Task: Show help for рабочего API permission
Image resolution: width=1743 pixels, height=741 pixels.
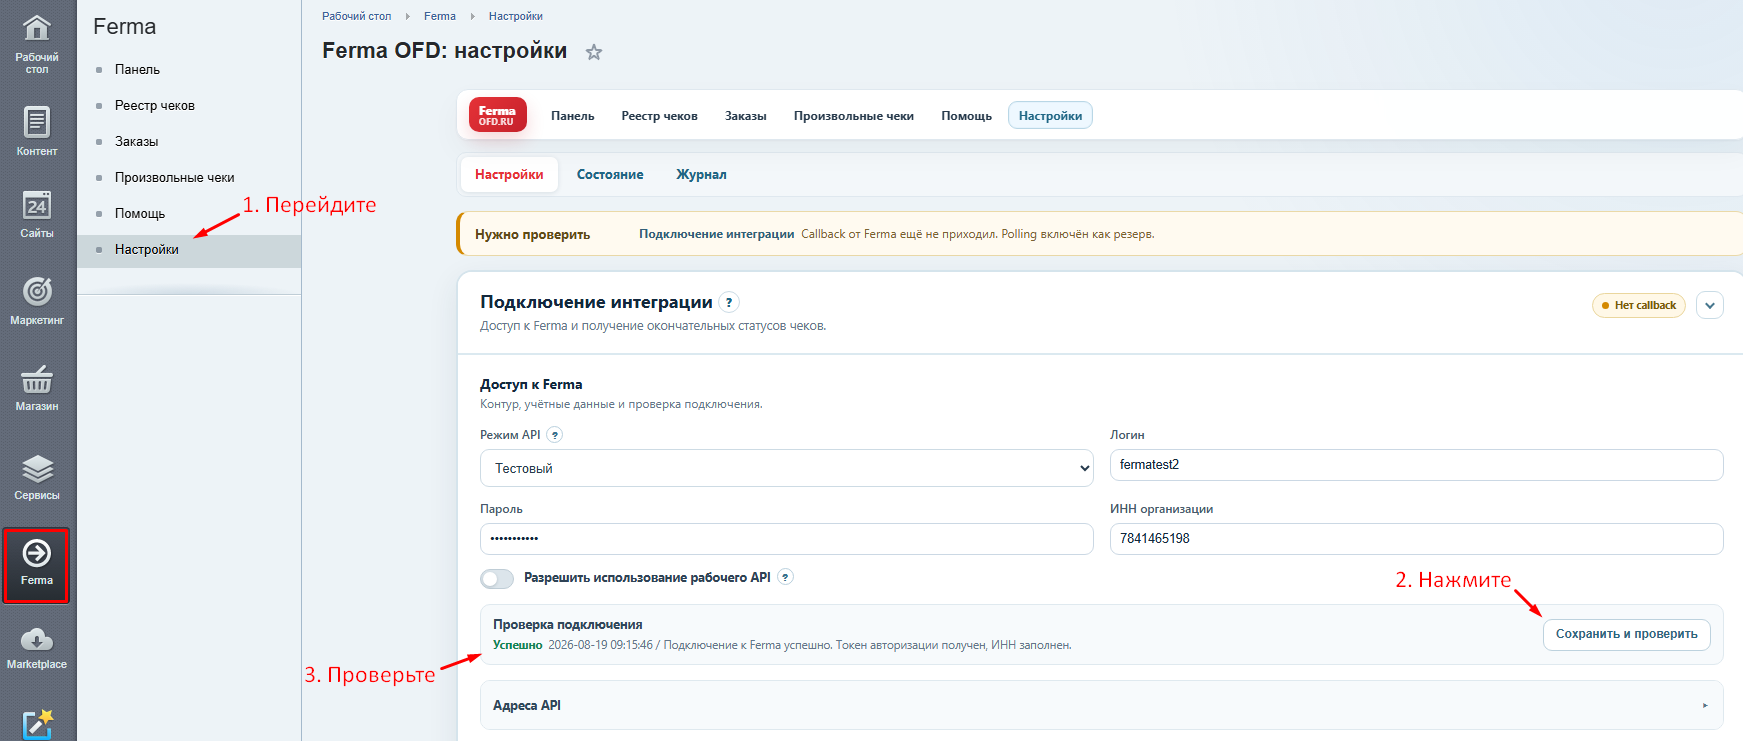Action: tap(786, 577)
